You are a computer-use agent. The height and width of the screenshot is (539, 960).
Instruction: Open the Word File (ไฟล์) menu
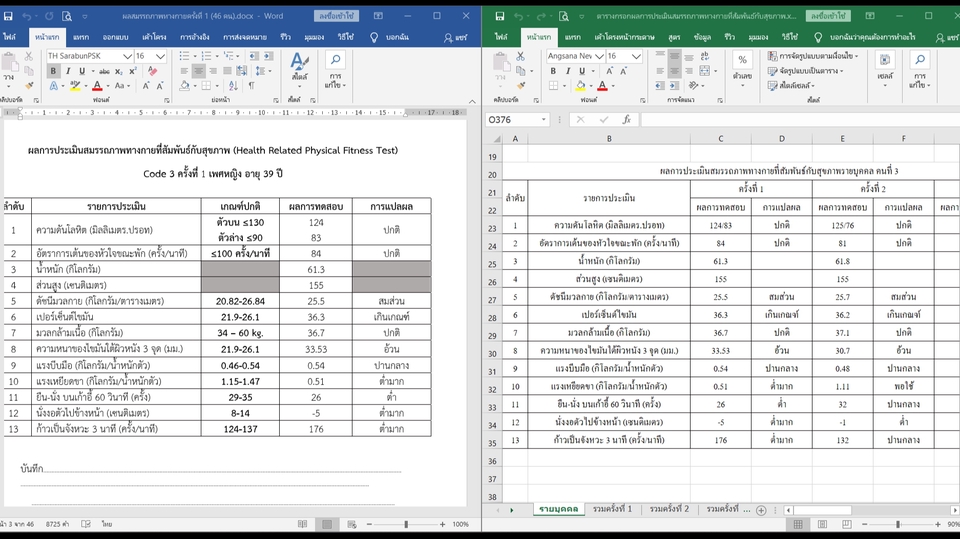tap(9, 37)
